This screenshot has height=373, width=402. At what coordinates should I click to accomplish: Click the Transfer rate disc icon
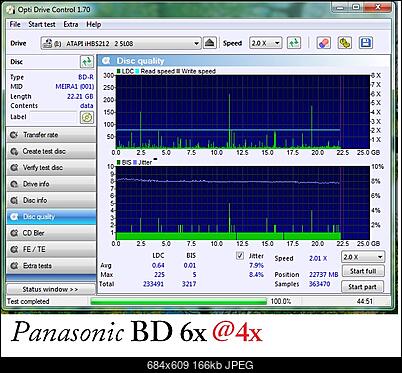(14, 135)
